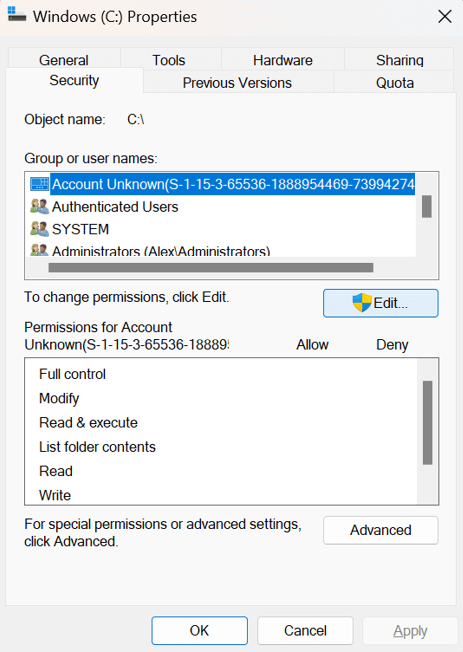Close the Properties dialog window
The height and width of the screenshot is (652, 463).
(445, 17)
